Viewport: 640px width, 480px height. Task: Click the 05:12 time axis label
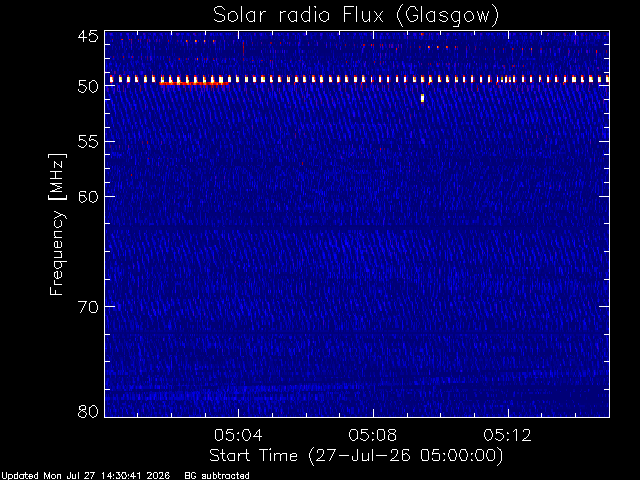[508, 435]
